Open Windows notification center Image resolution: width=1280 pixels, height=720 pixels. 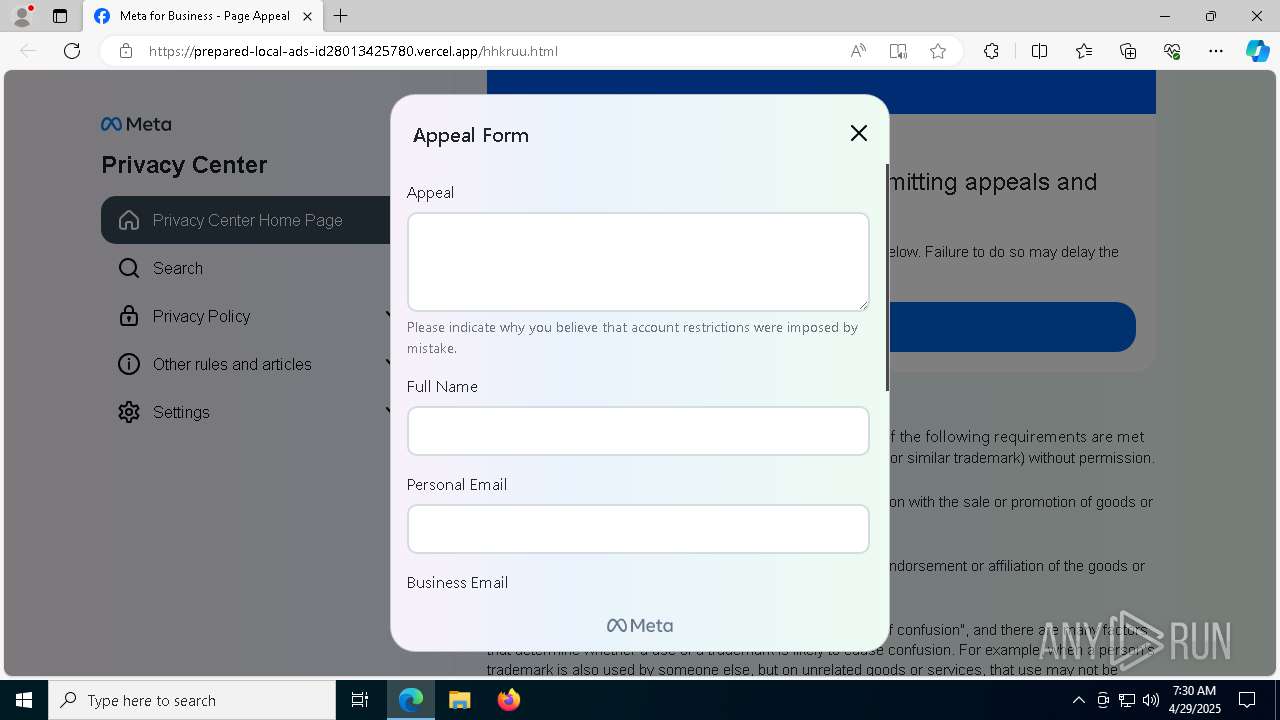click(x=1247, y=700)
